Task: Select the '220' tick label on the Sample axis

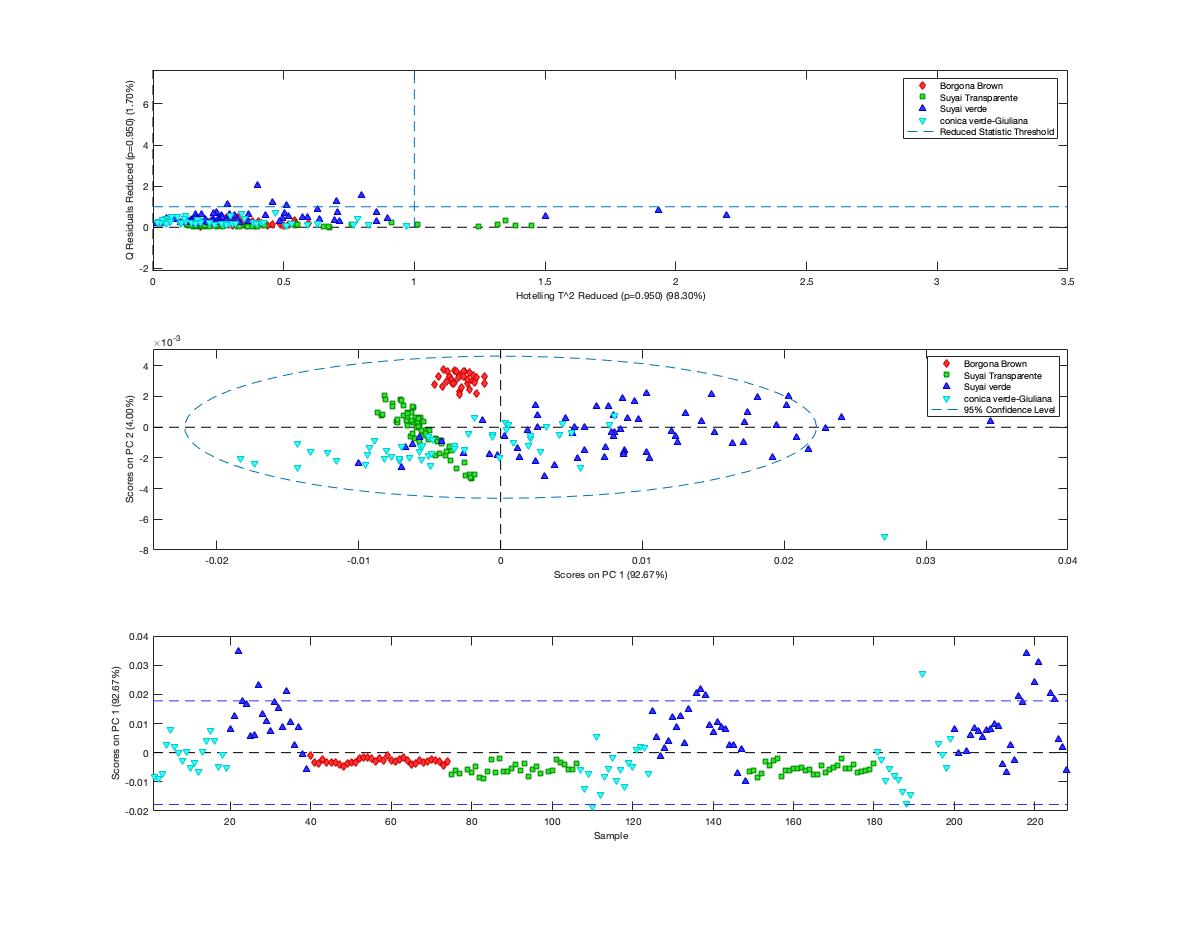Action: (1035, 821)
